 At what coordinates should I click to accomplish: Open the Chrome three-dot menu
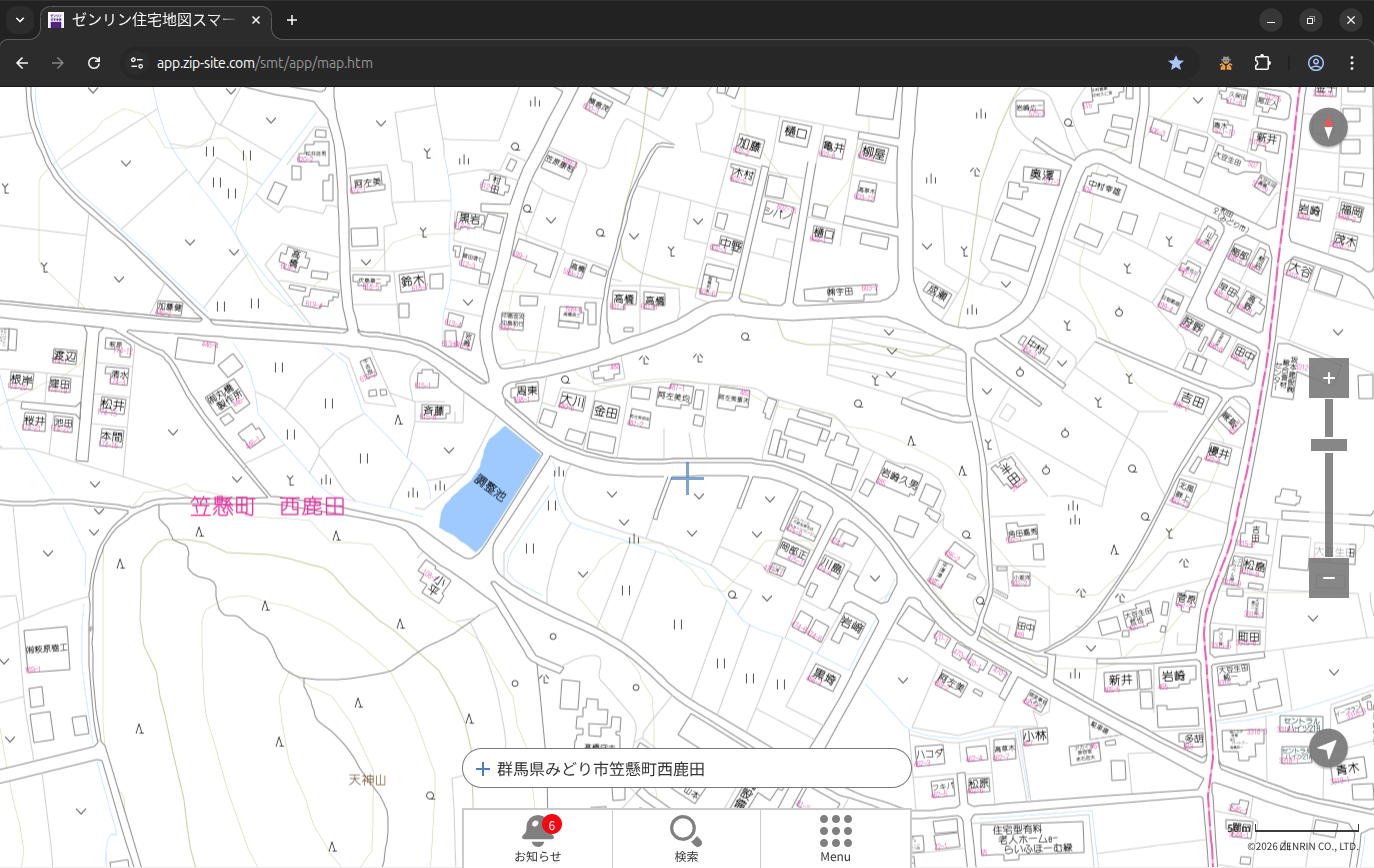pyautogui.click(x=1352, y=63)
